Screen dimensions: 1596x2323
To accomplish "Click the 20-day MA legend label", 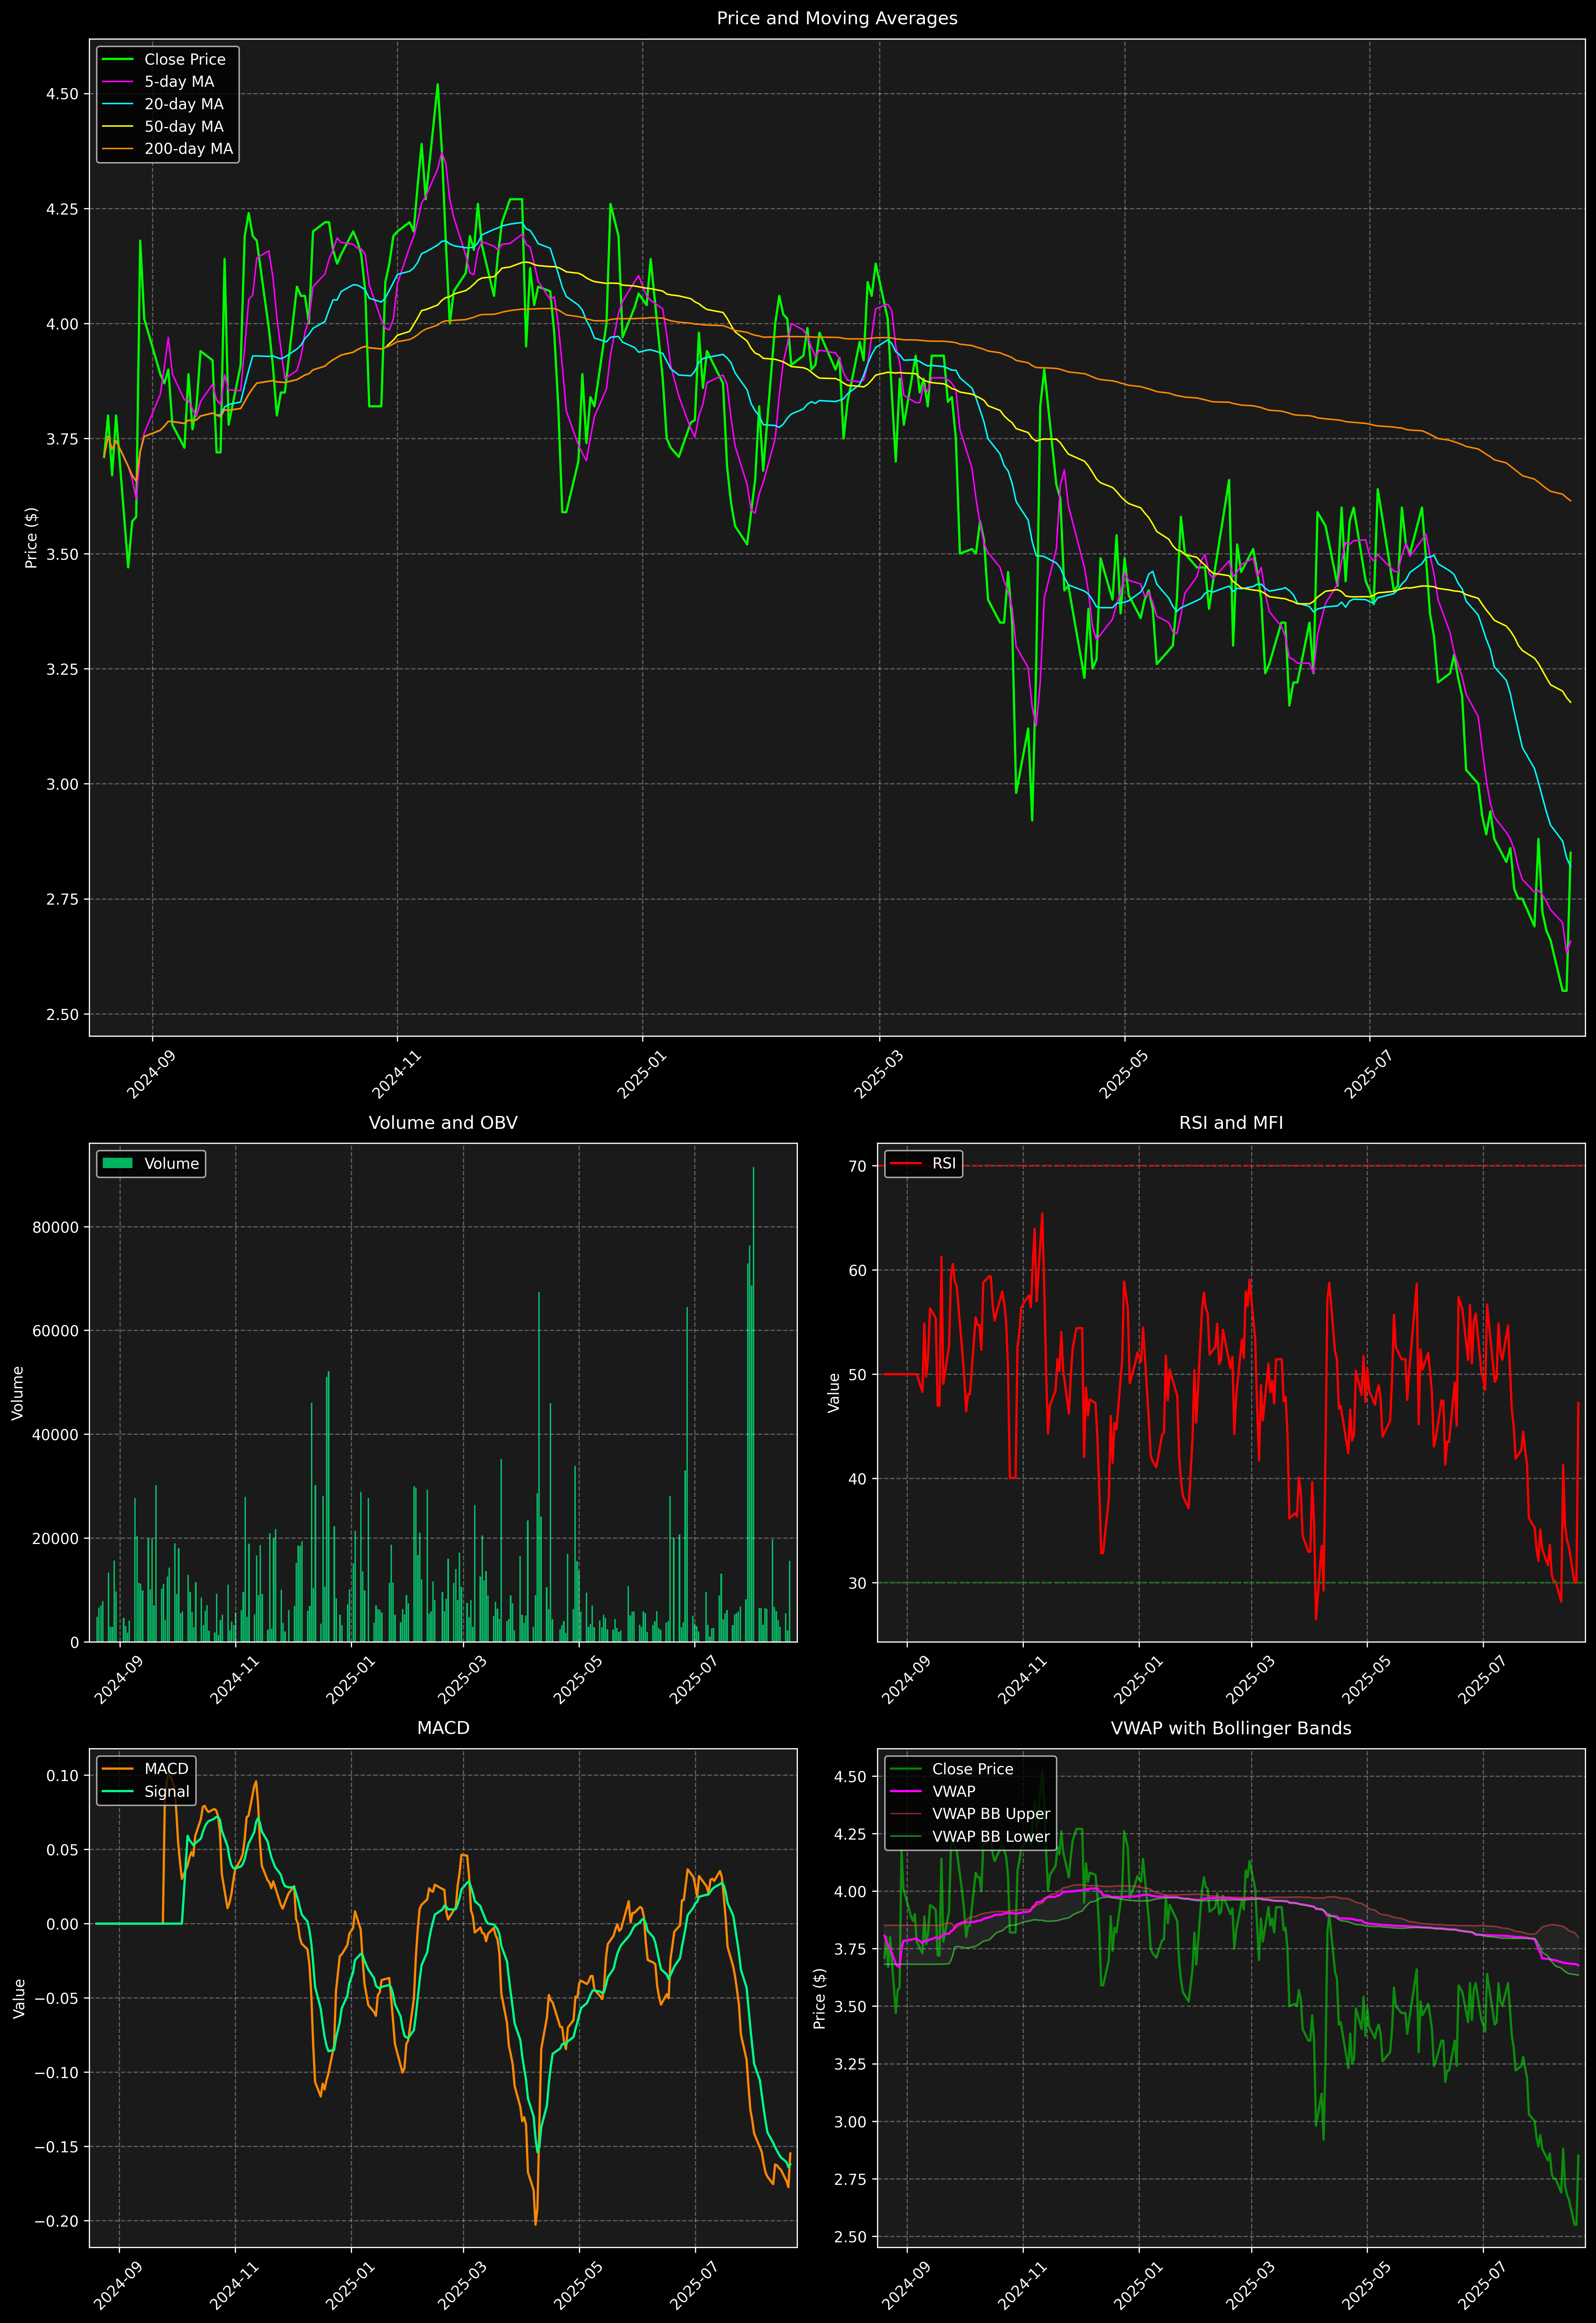I will click(184, 104).
